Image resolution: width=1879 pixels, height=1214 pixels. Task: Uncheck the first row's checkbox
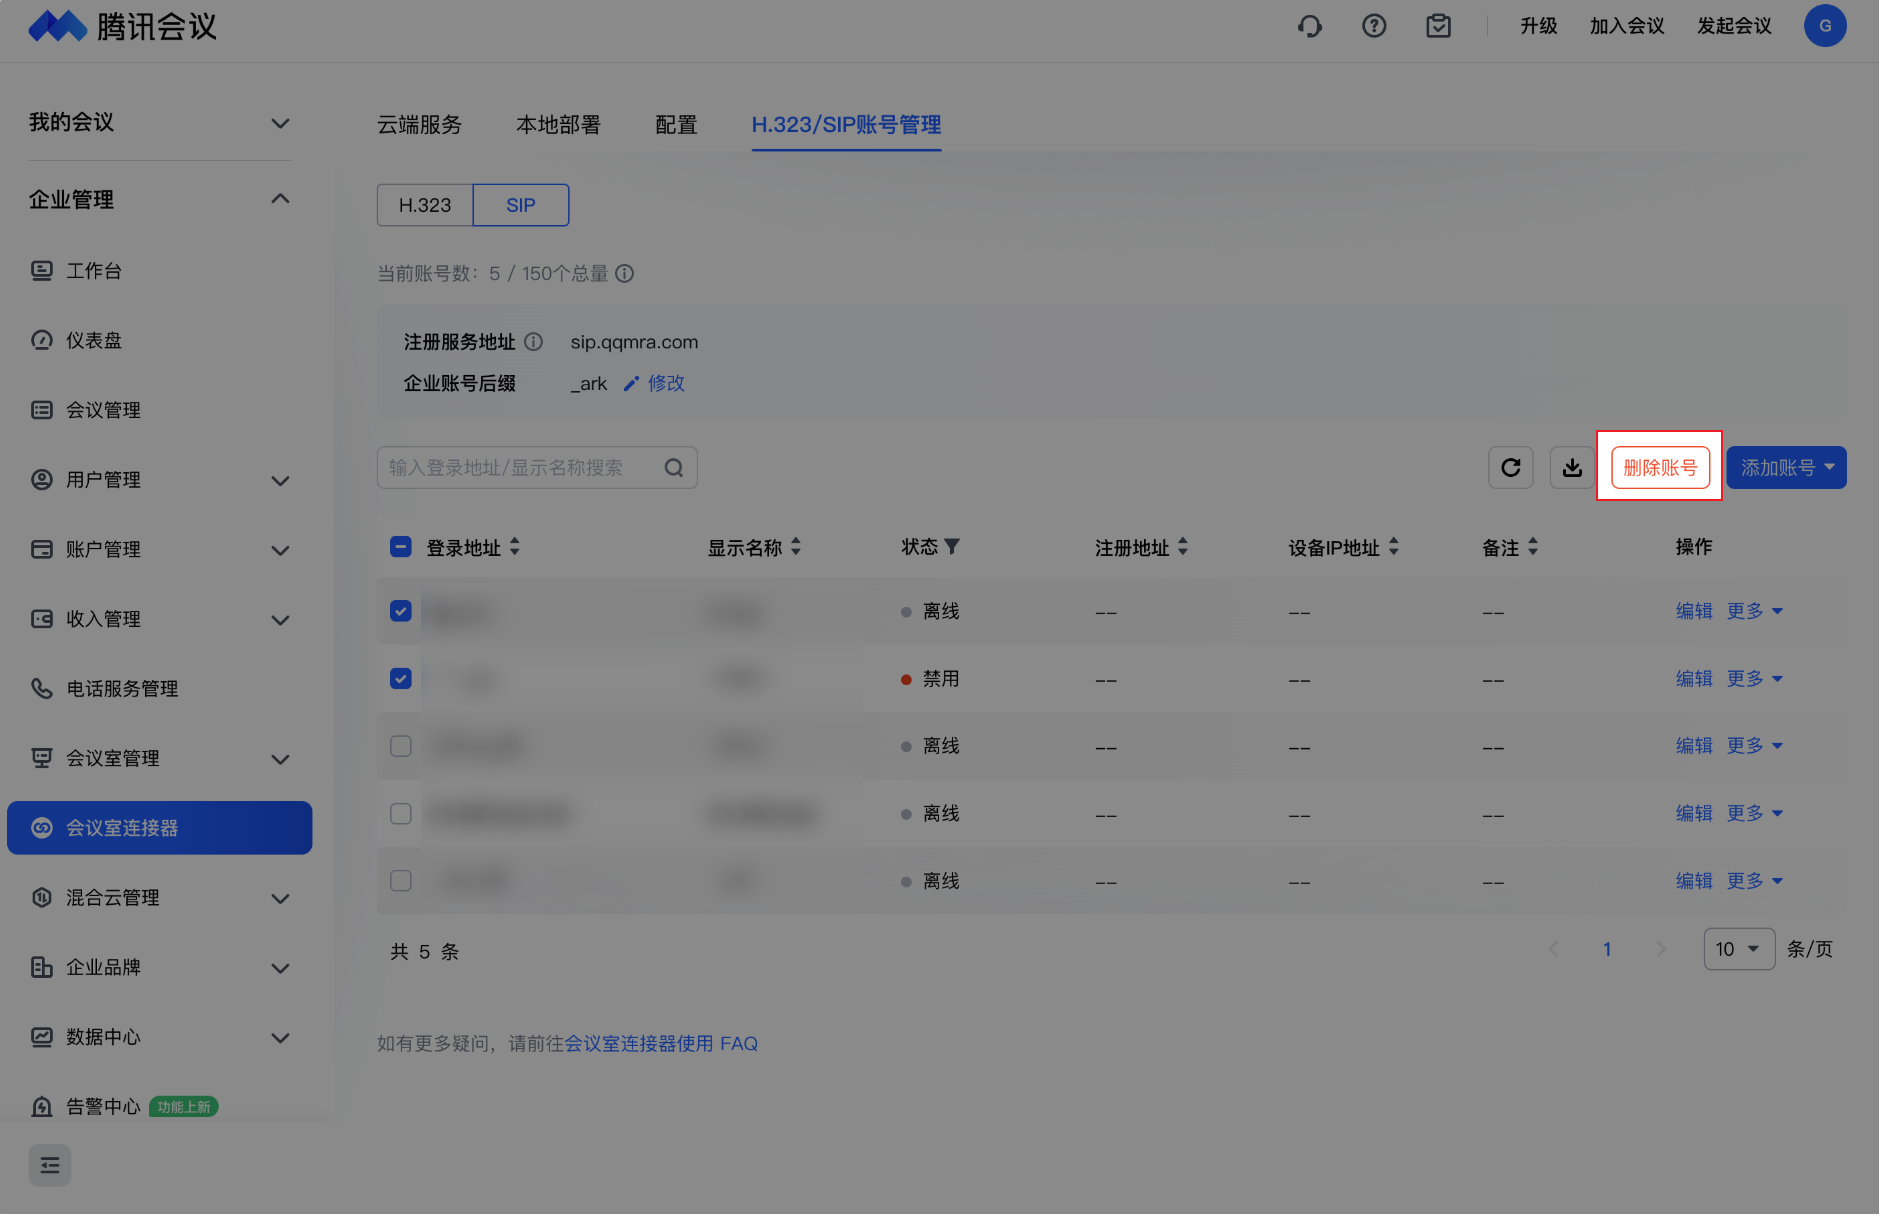point(401,611)
